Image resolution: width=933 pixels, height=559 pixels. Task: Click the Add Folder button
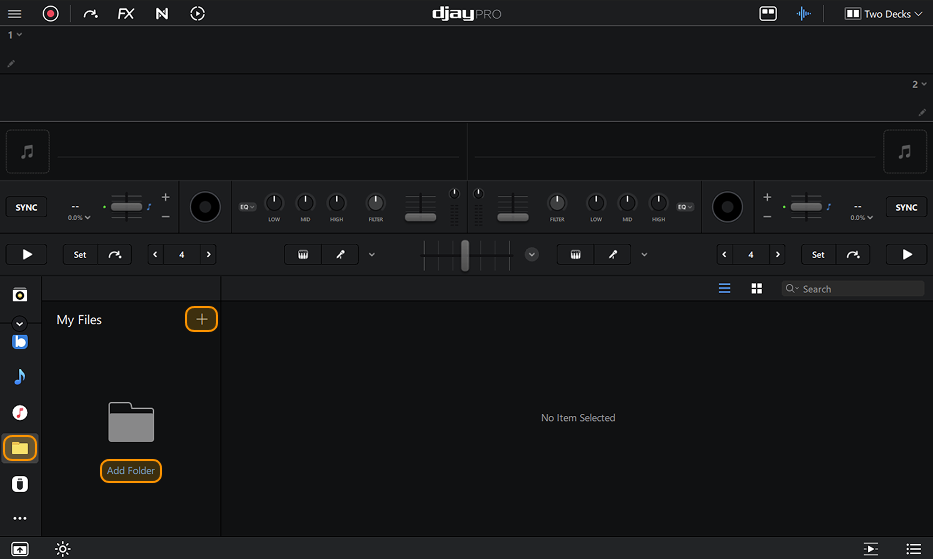[131, 471]
